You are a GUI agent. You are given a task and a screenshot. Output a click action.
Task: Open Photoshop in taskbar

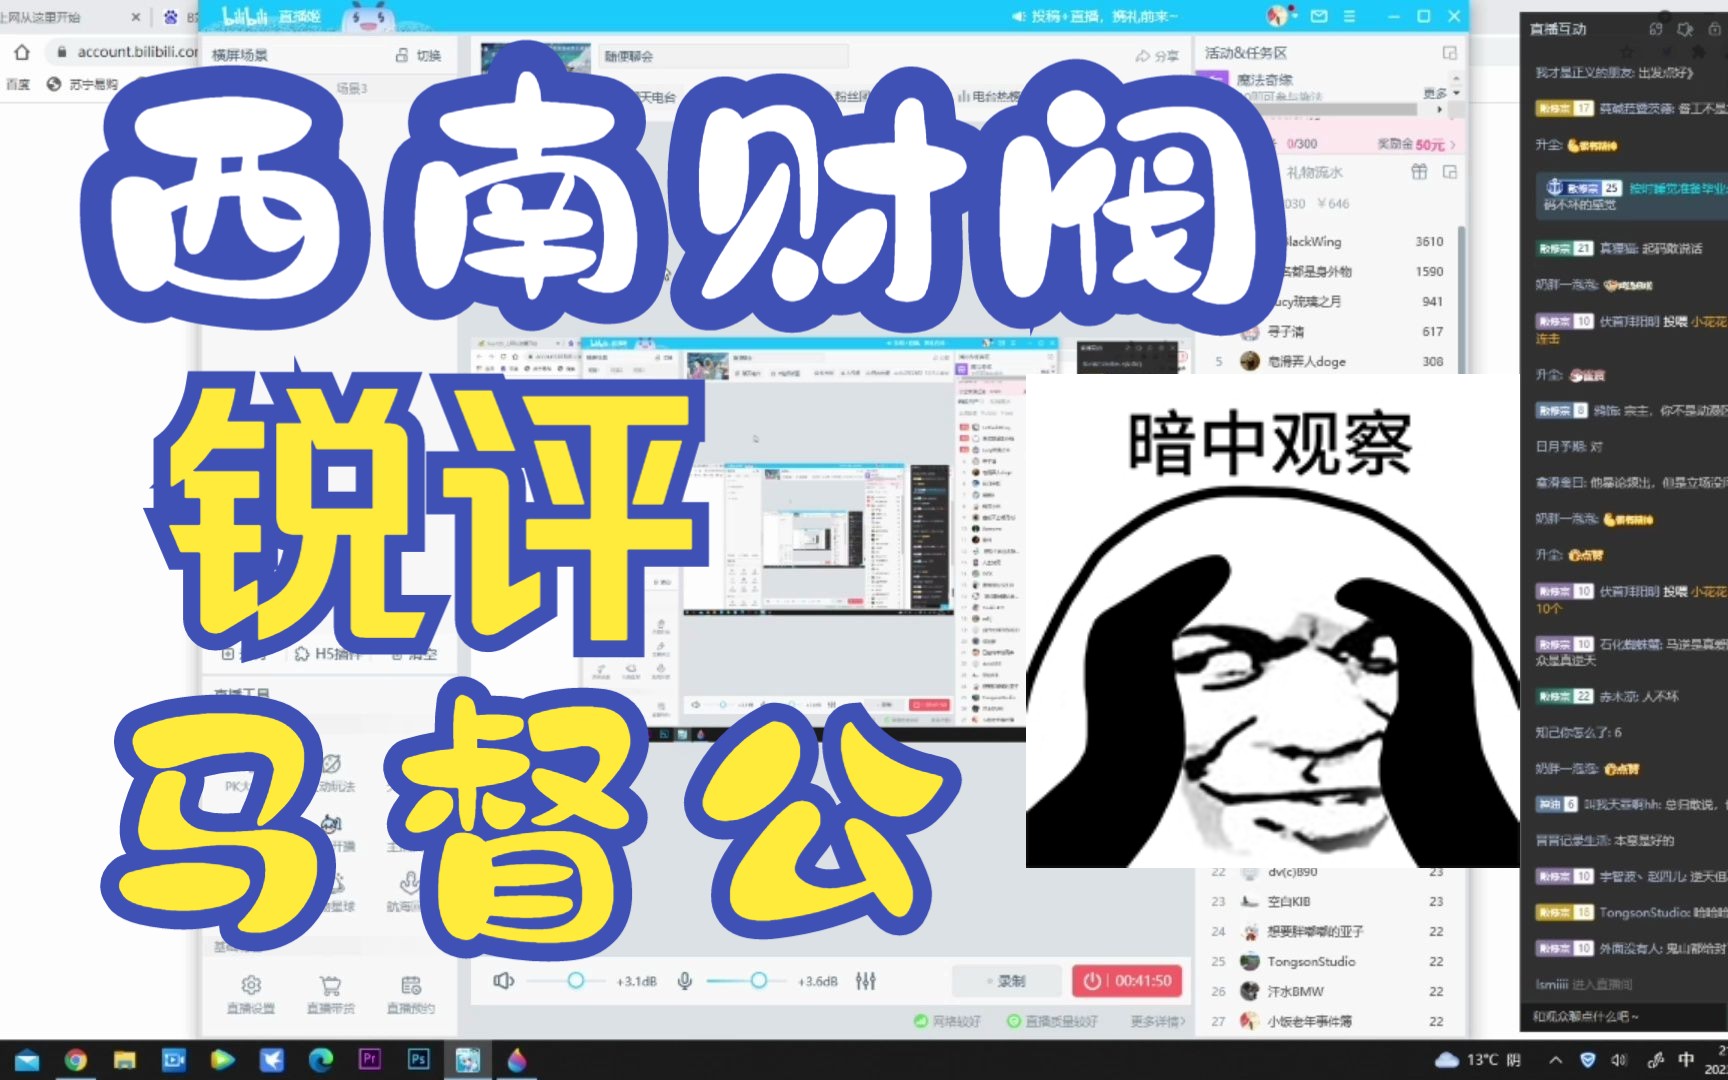point(419,1059)
